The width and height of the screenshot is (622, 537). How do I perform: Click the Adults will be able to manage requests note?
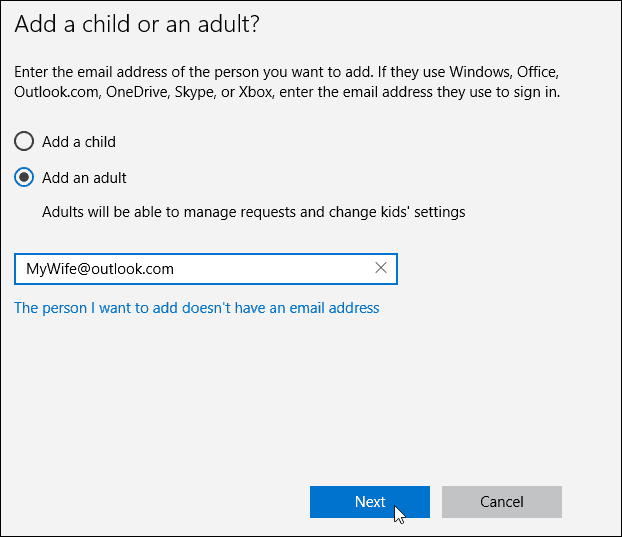point(253,212)
